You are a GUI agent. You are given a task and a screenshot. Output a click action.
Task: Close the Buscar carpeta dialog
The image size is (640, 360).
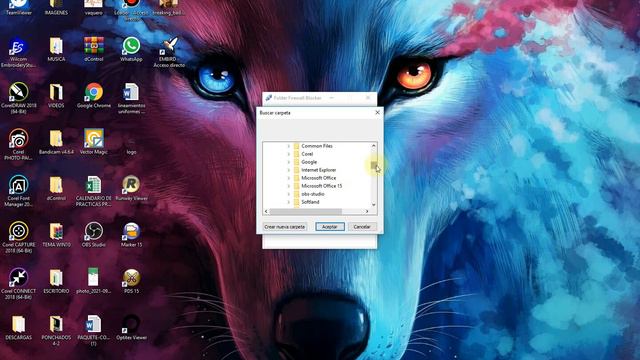[x=377, y=112]
